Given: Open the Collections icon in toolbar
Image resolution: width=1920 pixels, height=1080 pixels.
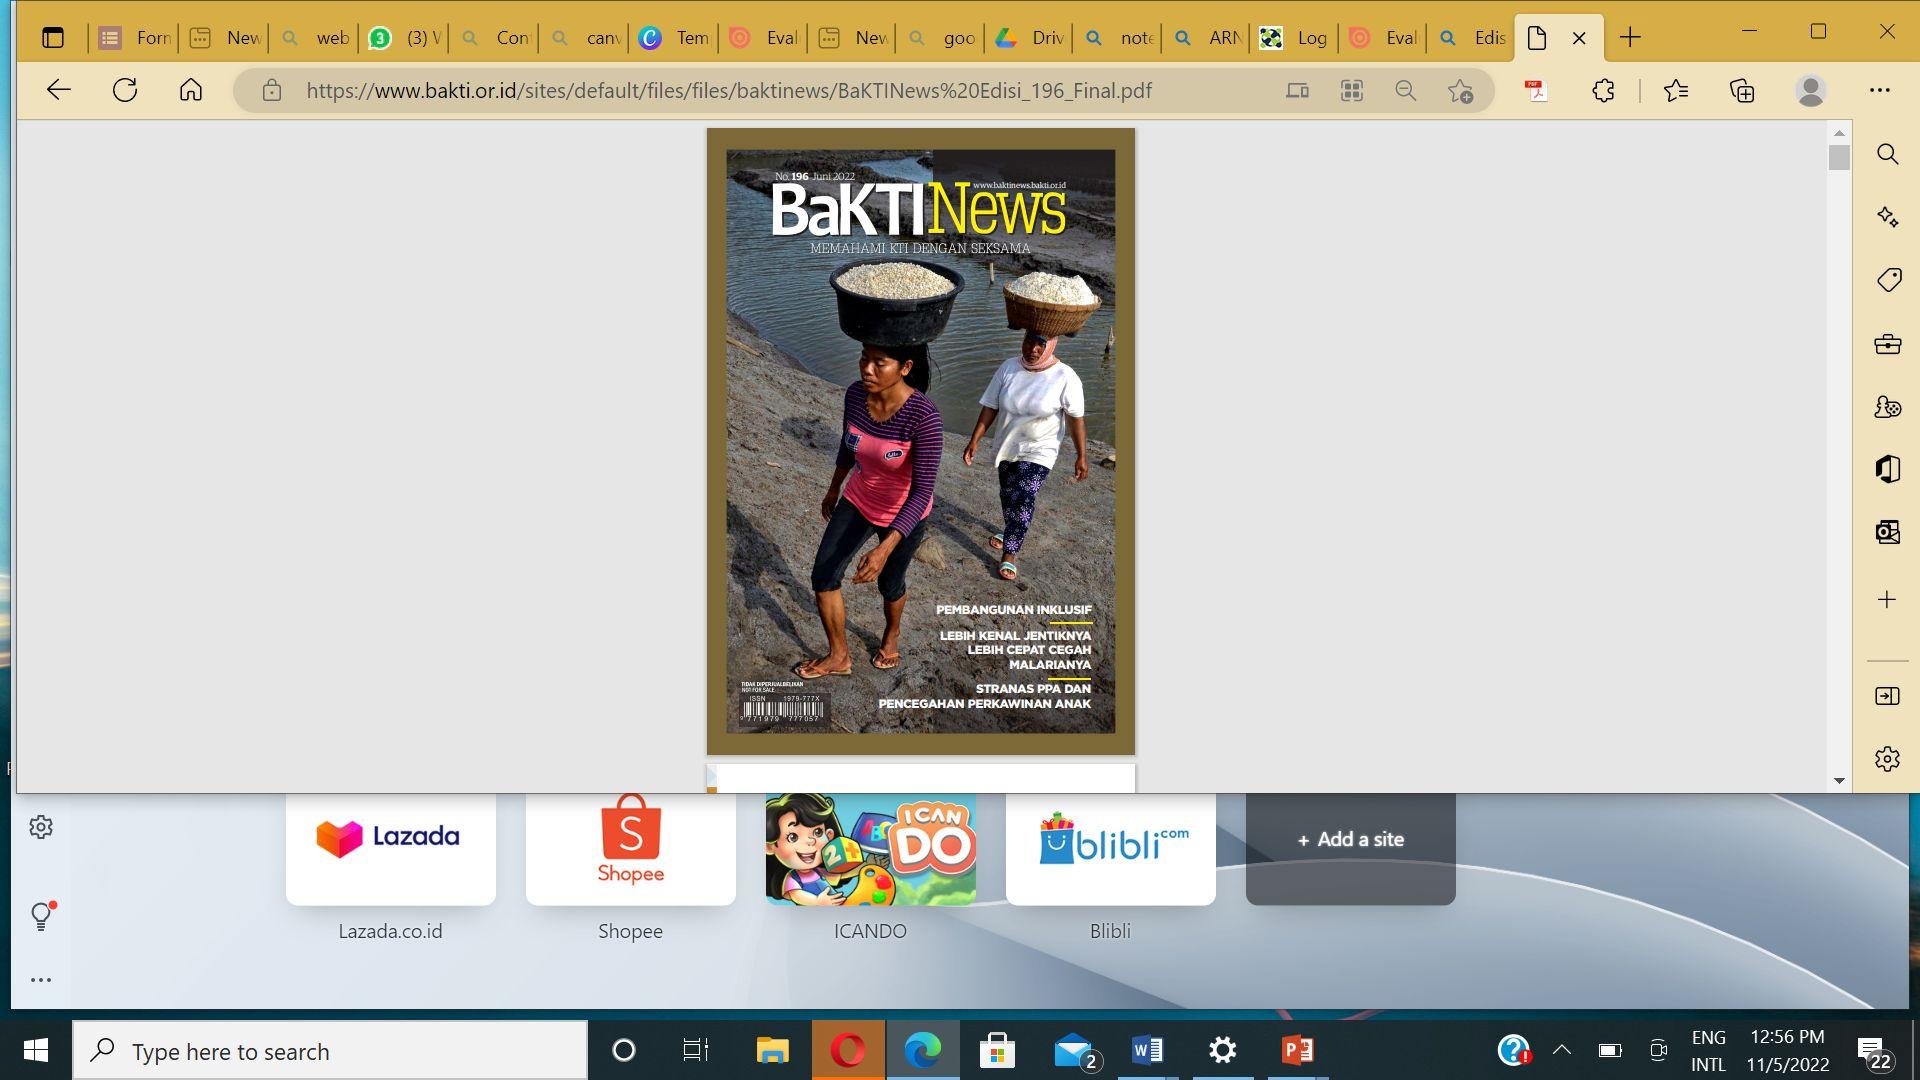Looking at the screenshot, I should 1742,90.
